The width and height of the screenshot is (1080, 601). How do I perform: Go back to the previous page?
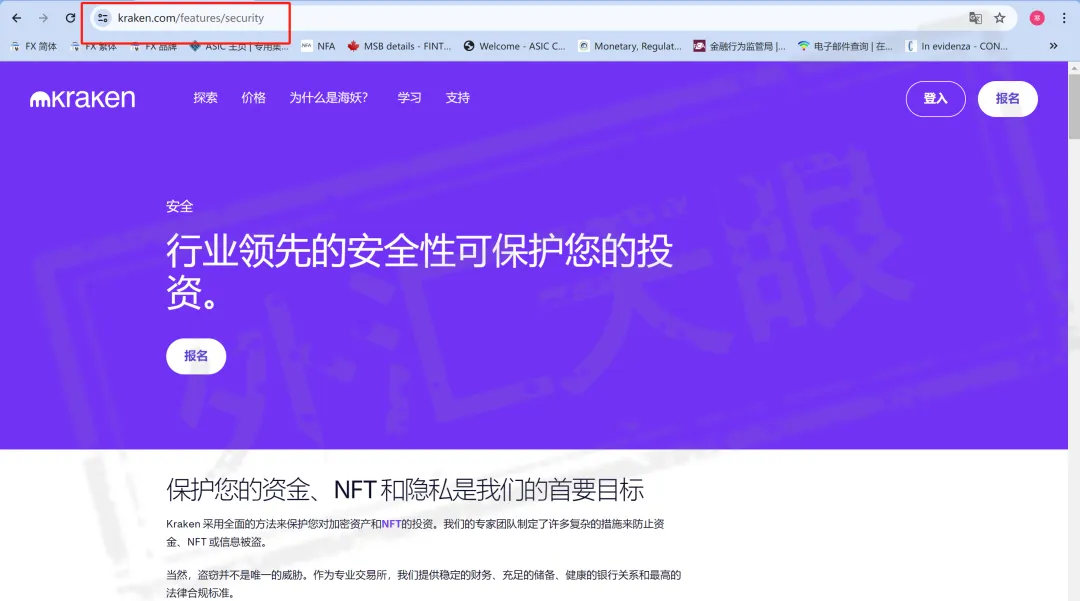17,18
